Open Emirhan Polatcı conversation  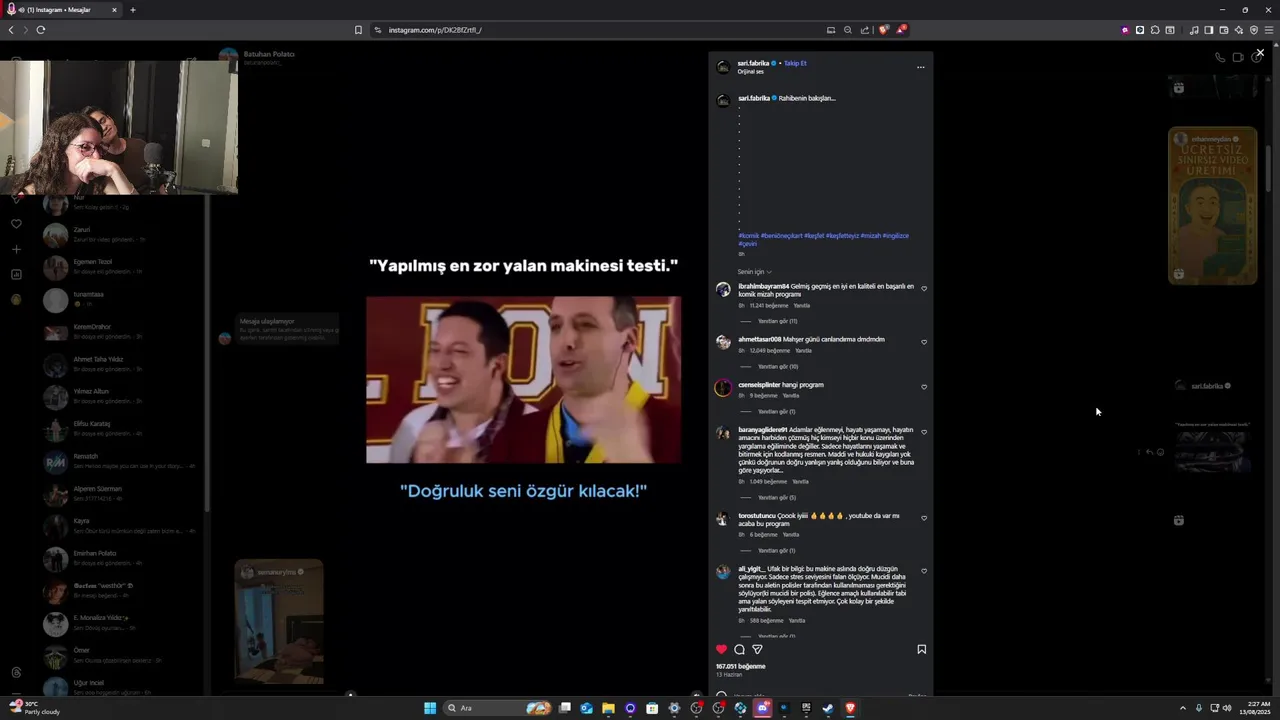pos(122,558)
